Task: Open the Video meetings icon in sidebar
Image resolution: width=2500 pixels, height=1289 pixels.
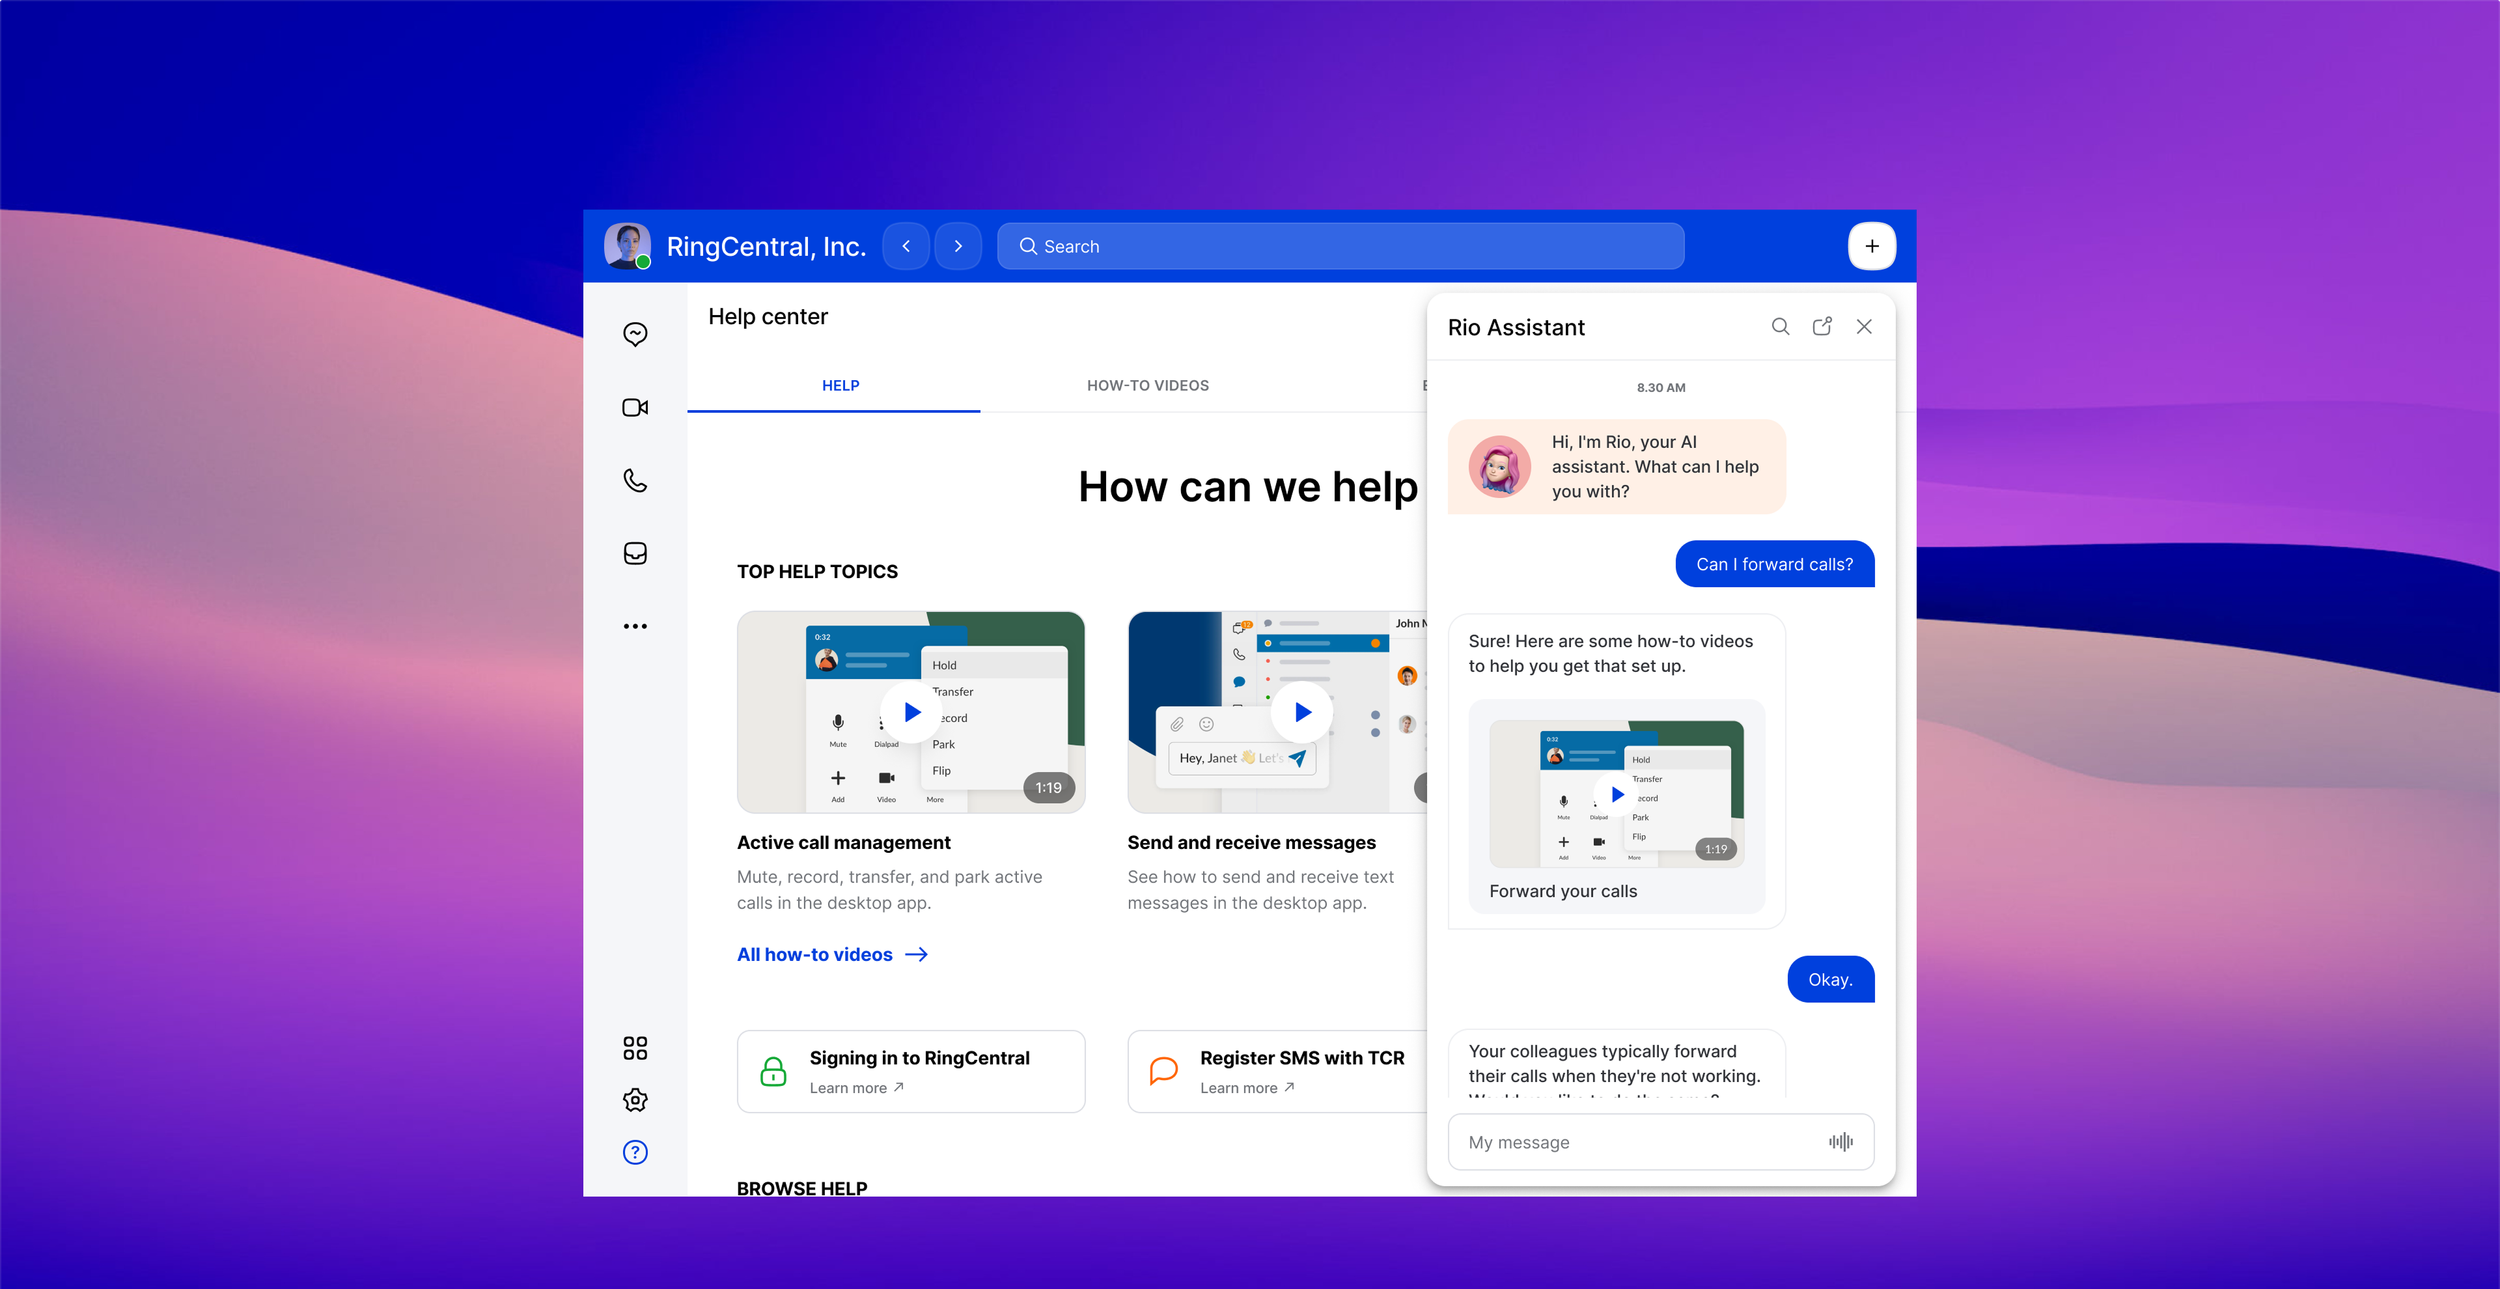Action: (635, 407)
